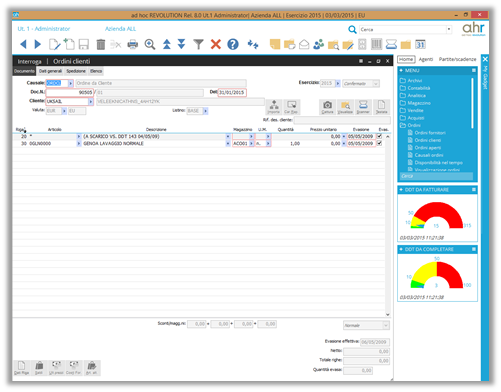Switch to the Dati generali tab

click(x=50, y=71)
